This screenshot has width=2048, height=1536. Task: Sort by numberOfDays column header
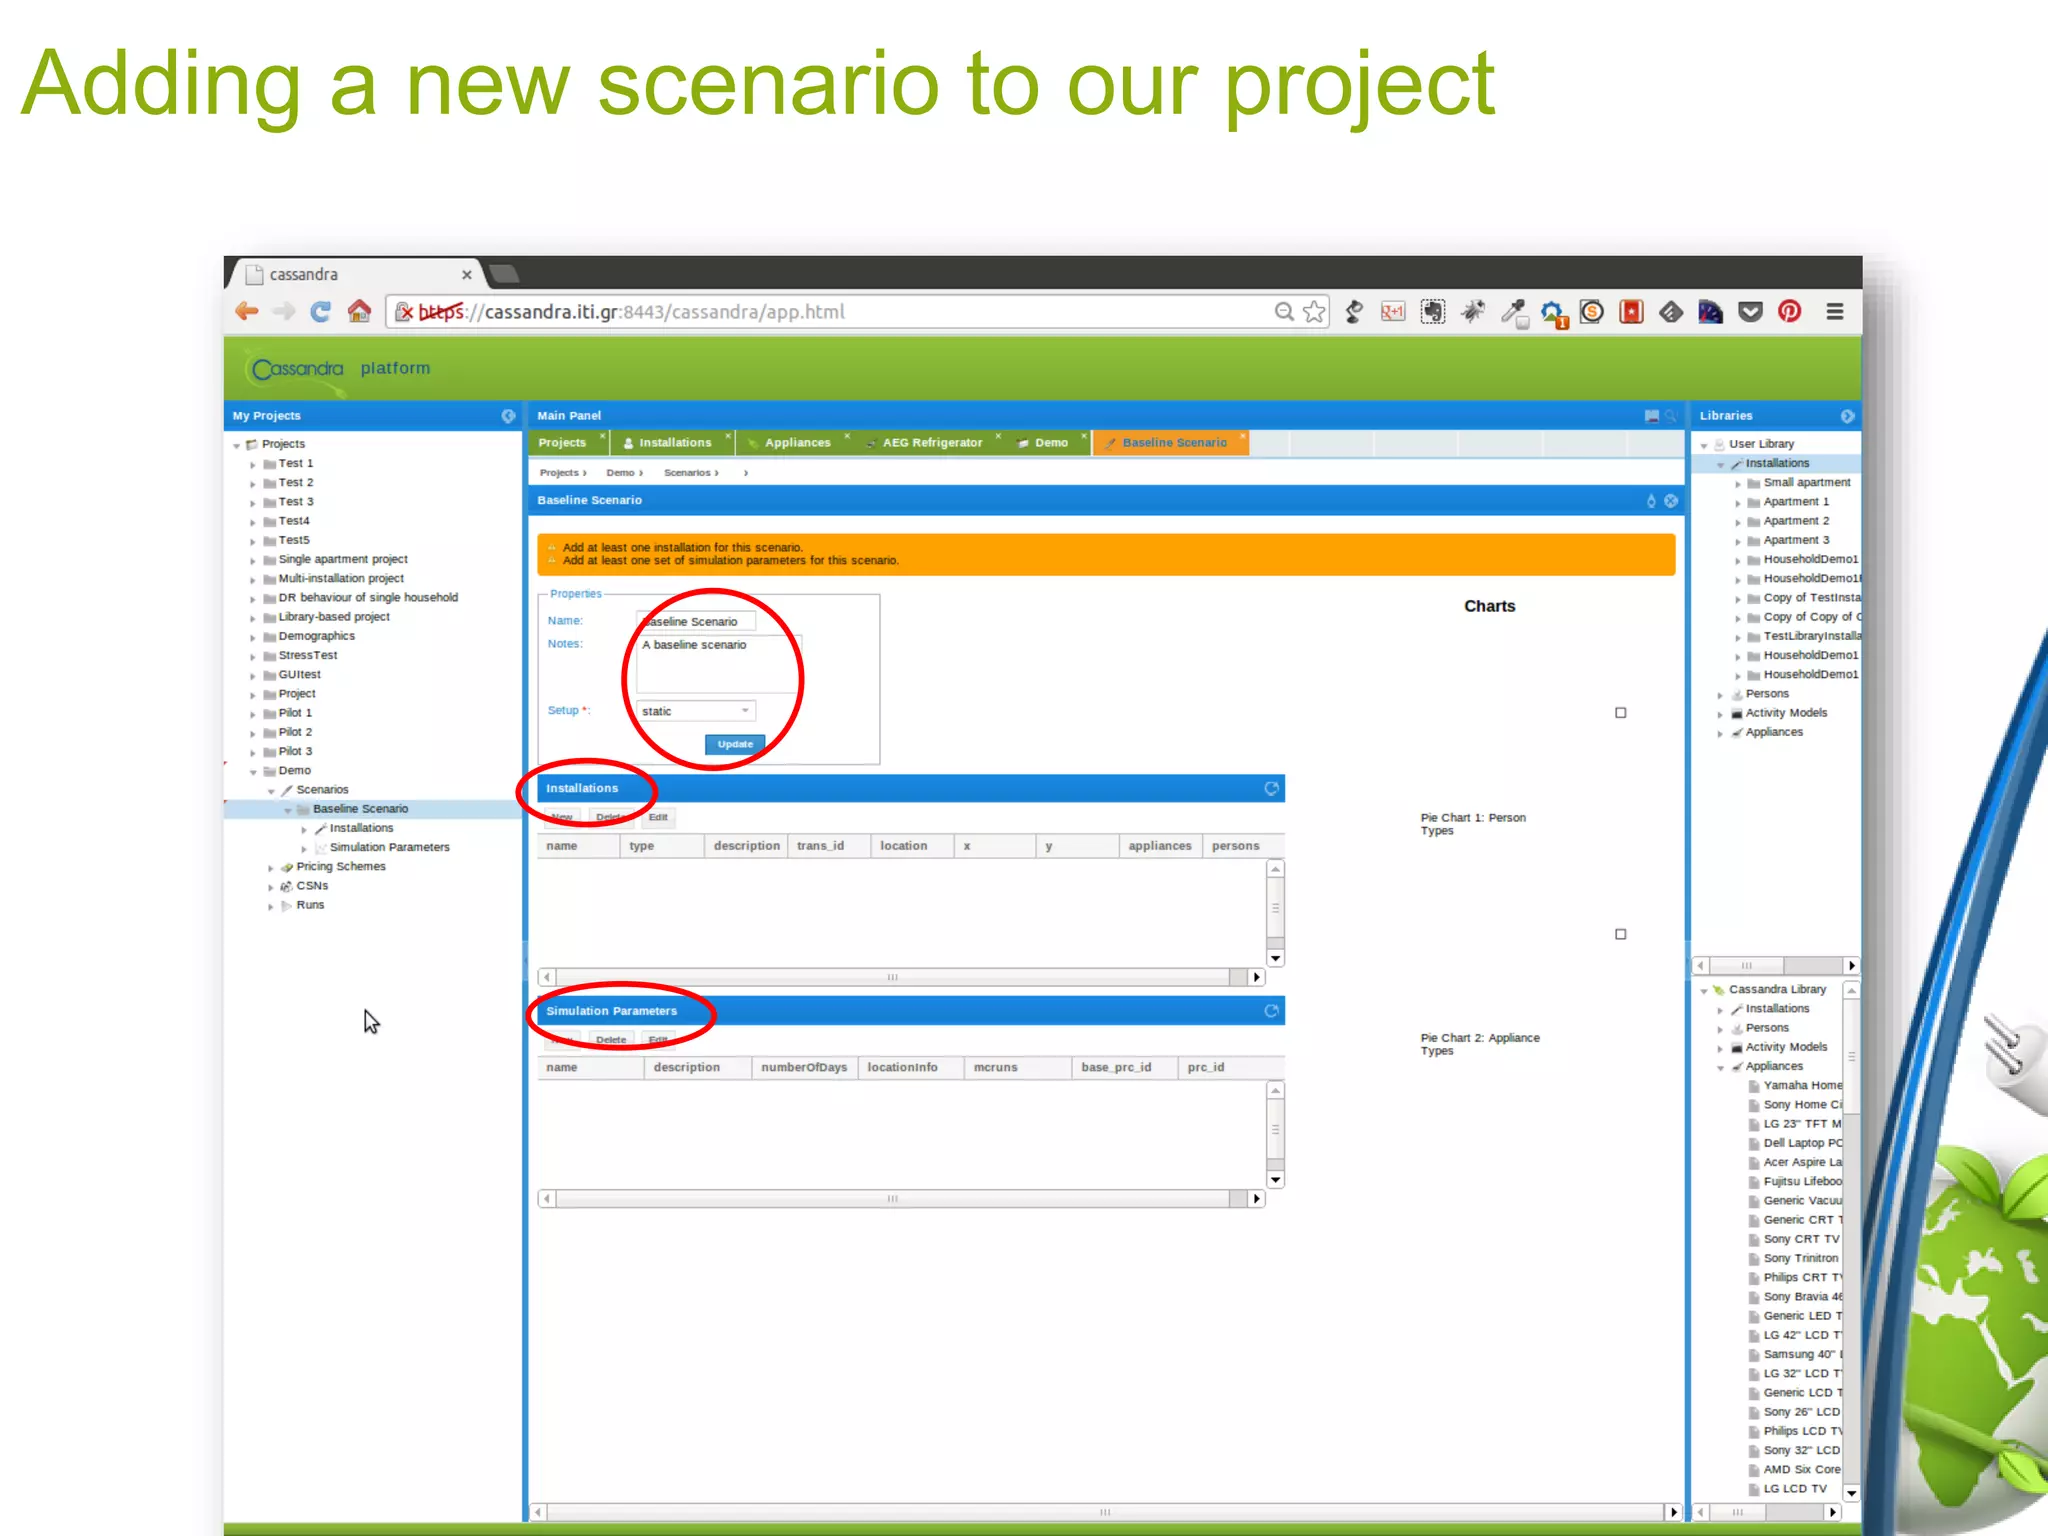pos(804,1068)
